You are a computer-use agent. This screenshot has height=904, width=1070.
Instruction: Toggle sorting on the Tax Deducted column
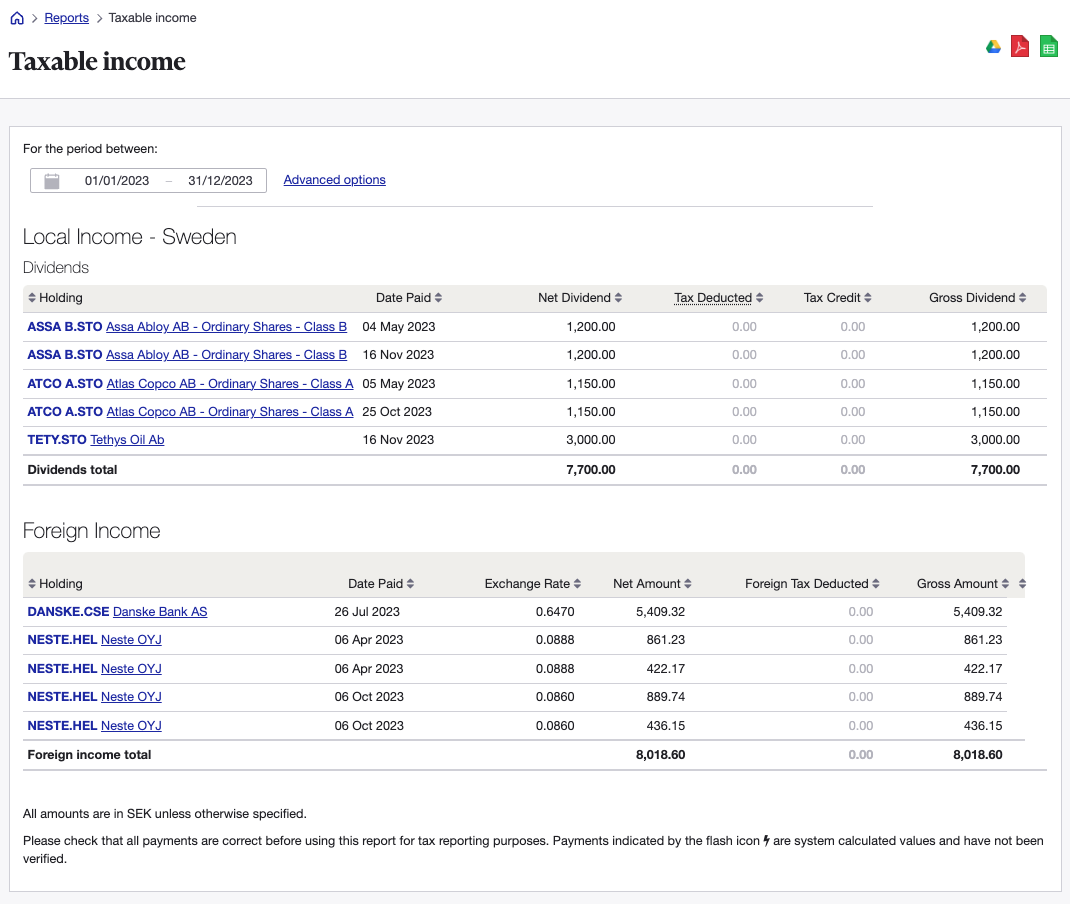click(757, 297)
